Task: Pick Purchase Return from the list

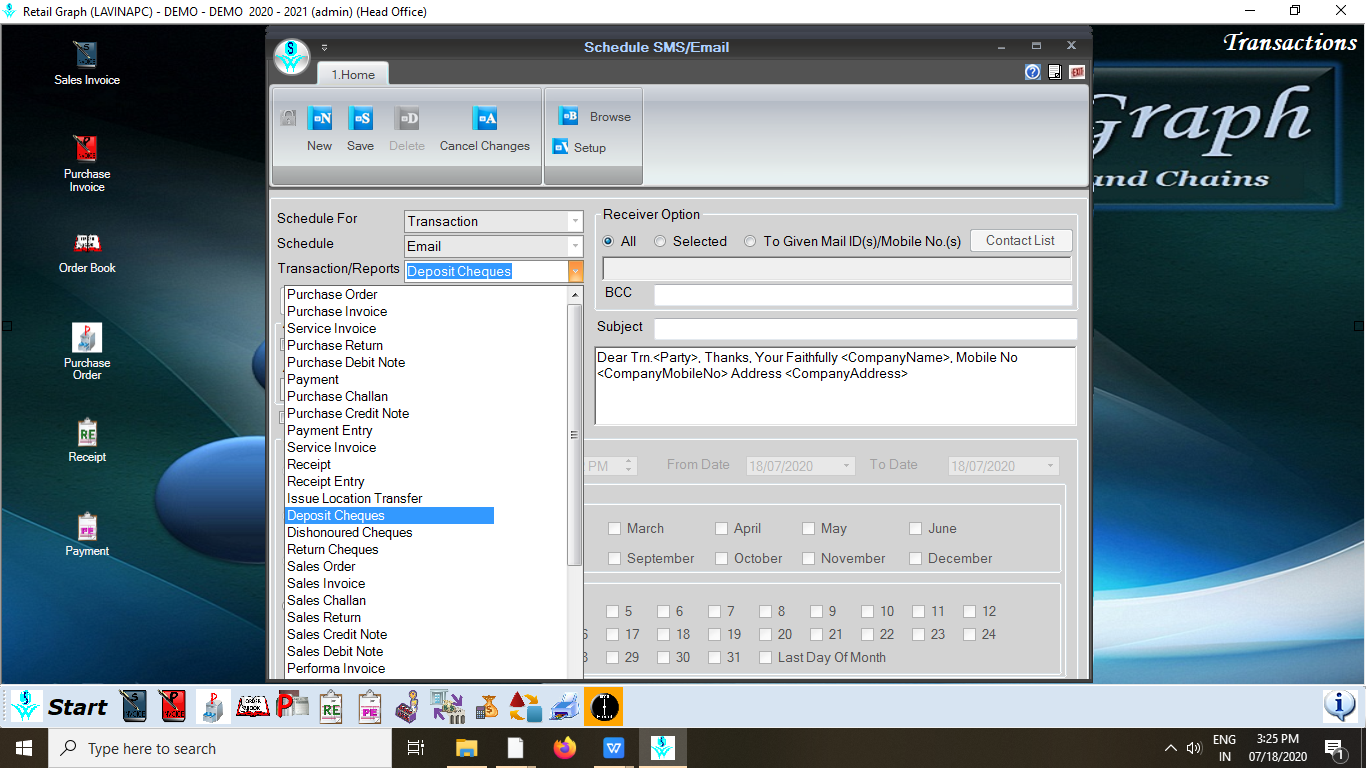Action: click(335, 345)
